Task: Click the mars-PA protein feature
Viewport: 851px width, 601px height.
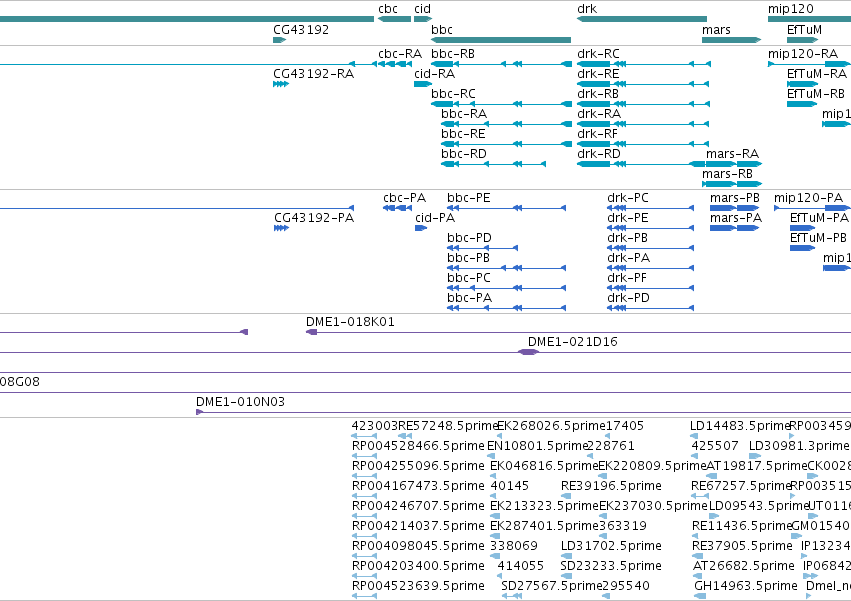Action: 734,228
